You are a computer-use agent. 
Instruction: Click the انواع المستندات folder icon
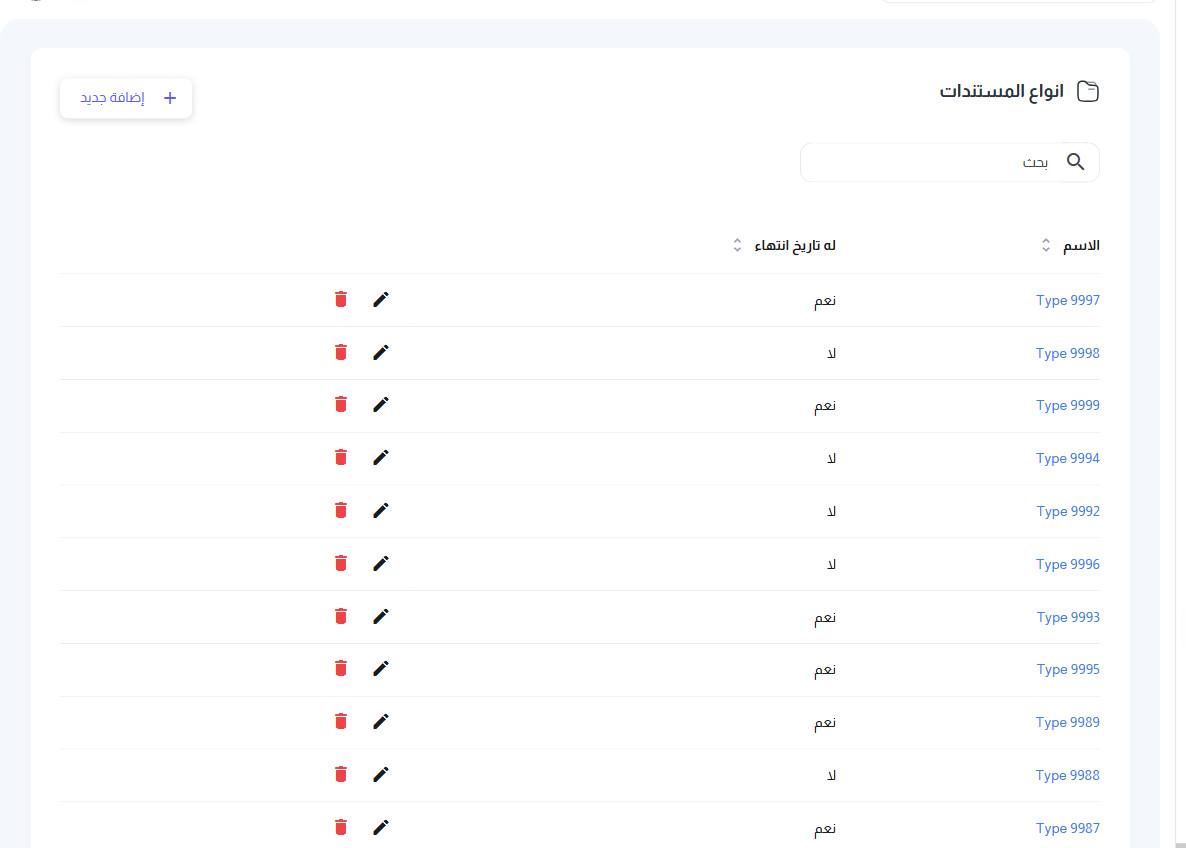tap(1088, 92)
